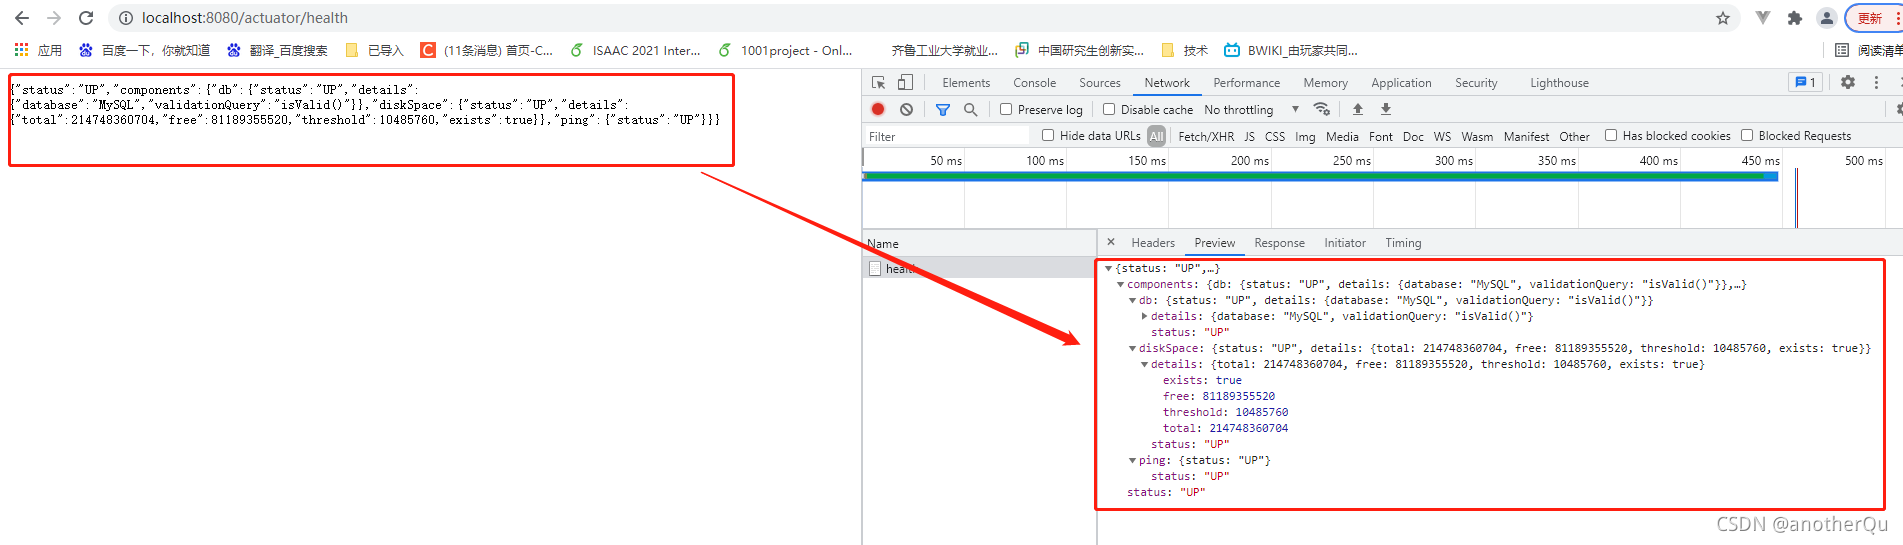The height and width of the screenshot is (545, 1903).
Task: Go back using the browser back arrow
Action: pos(22,18)
